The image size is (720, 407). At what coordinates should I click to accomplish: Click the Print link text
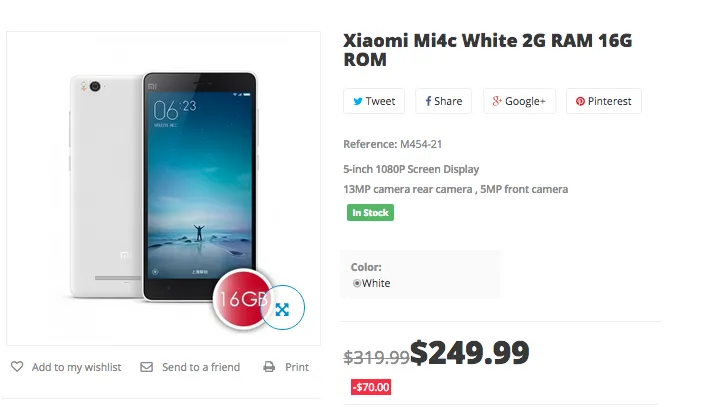[297, 367]
